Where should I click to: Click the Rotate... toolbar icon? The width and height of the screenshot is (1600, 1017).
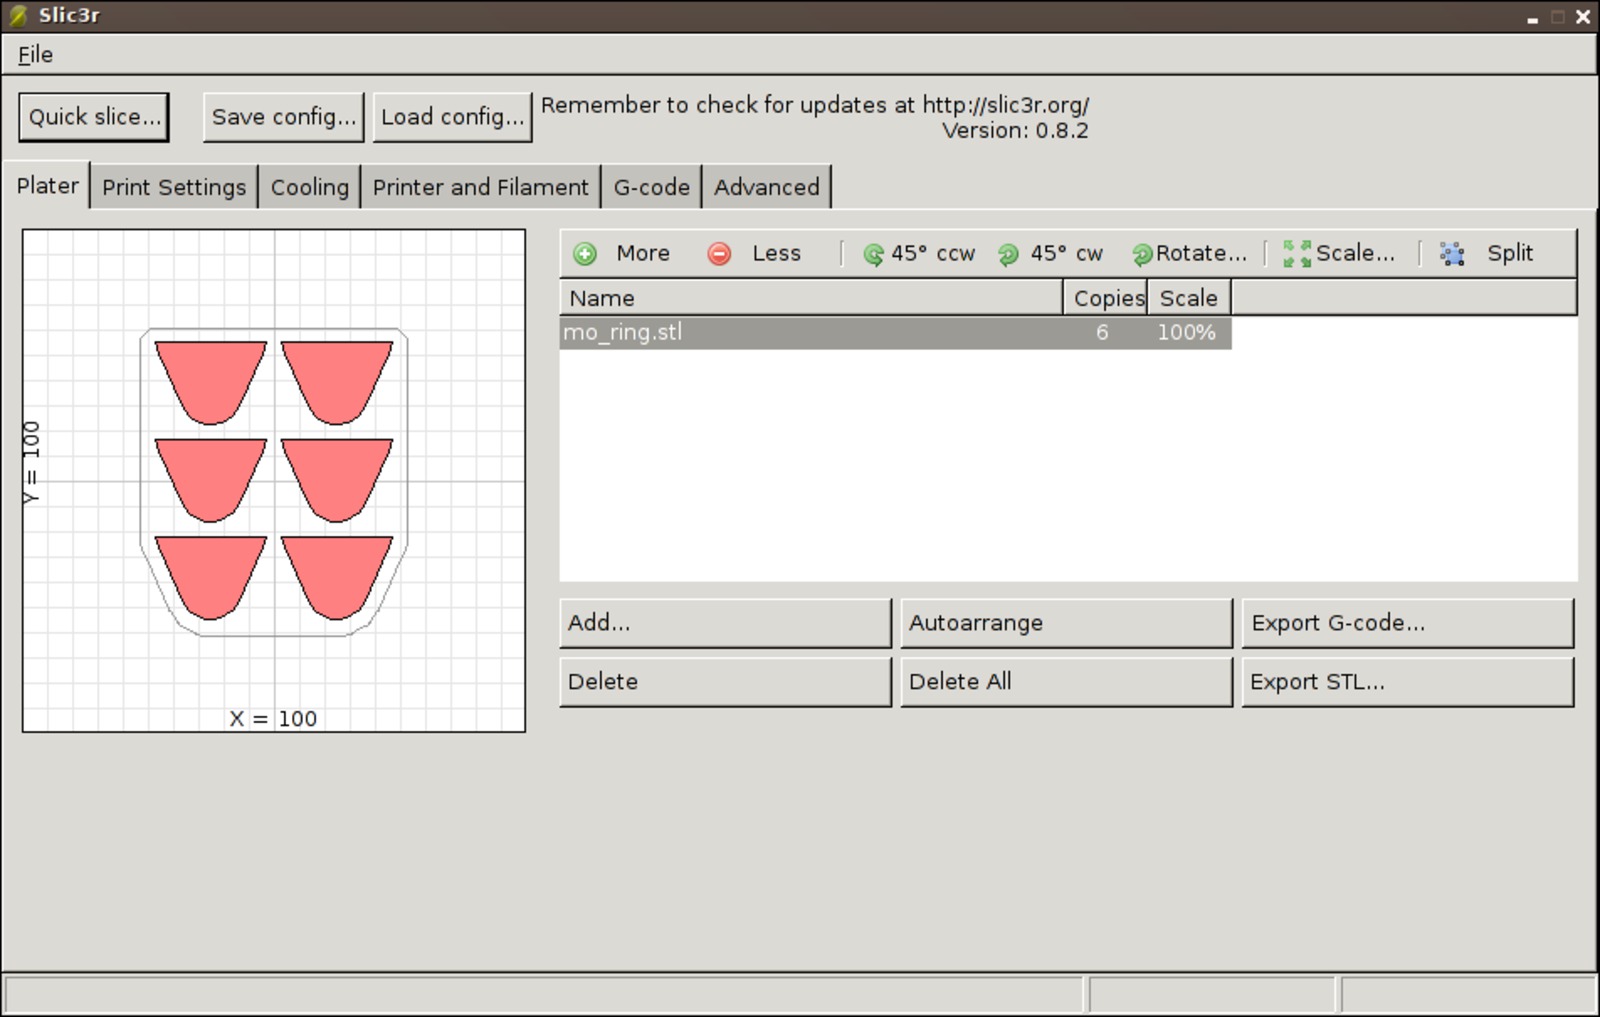click(1142, 255)
